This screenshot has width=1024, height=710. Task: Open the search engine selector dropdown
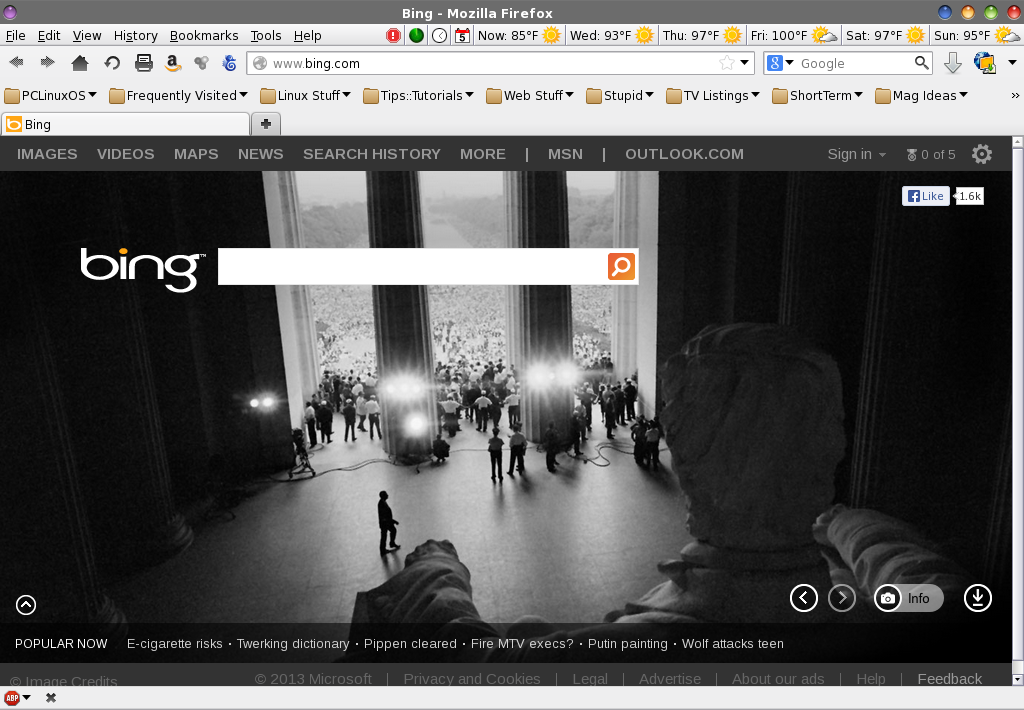tap(780, 63)
